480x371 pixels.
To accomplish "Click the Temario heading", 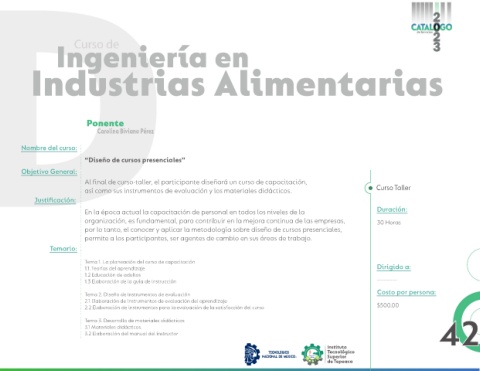I will (x=63, y=249).
